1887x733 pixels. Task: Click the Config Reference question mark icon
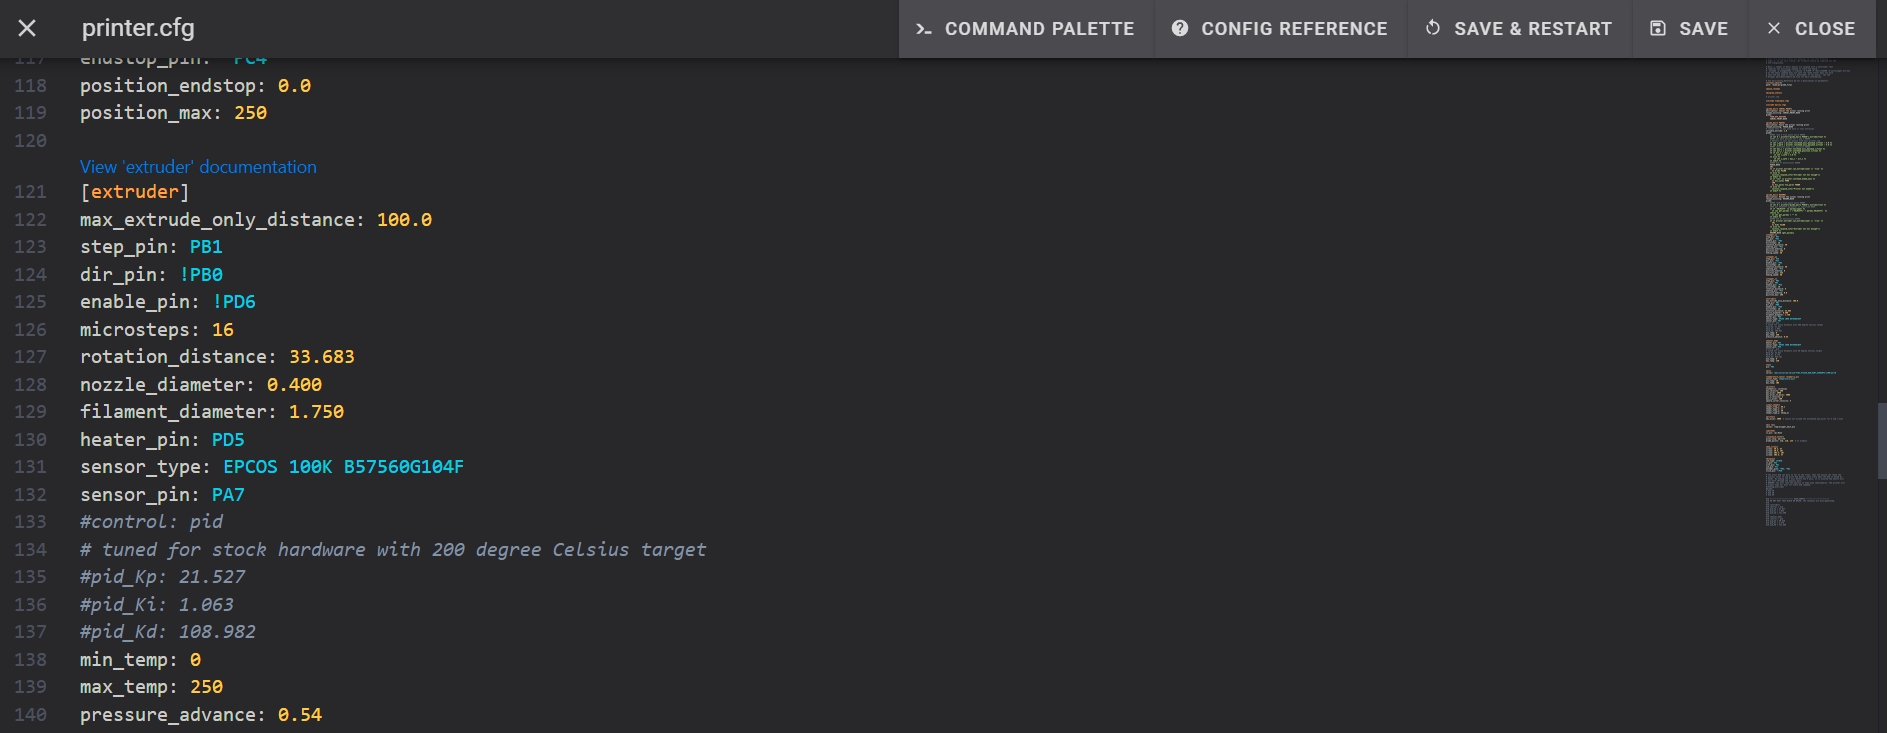point(1180,29)
